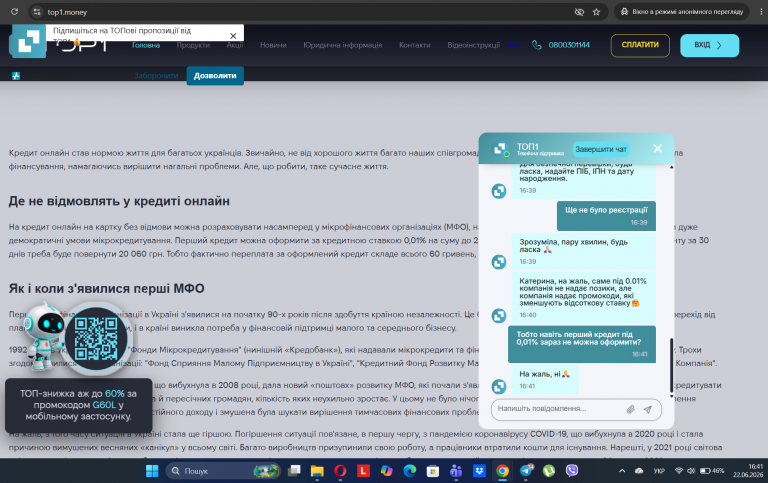Reload the page with the browser refresh icon

(15, 12)
